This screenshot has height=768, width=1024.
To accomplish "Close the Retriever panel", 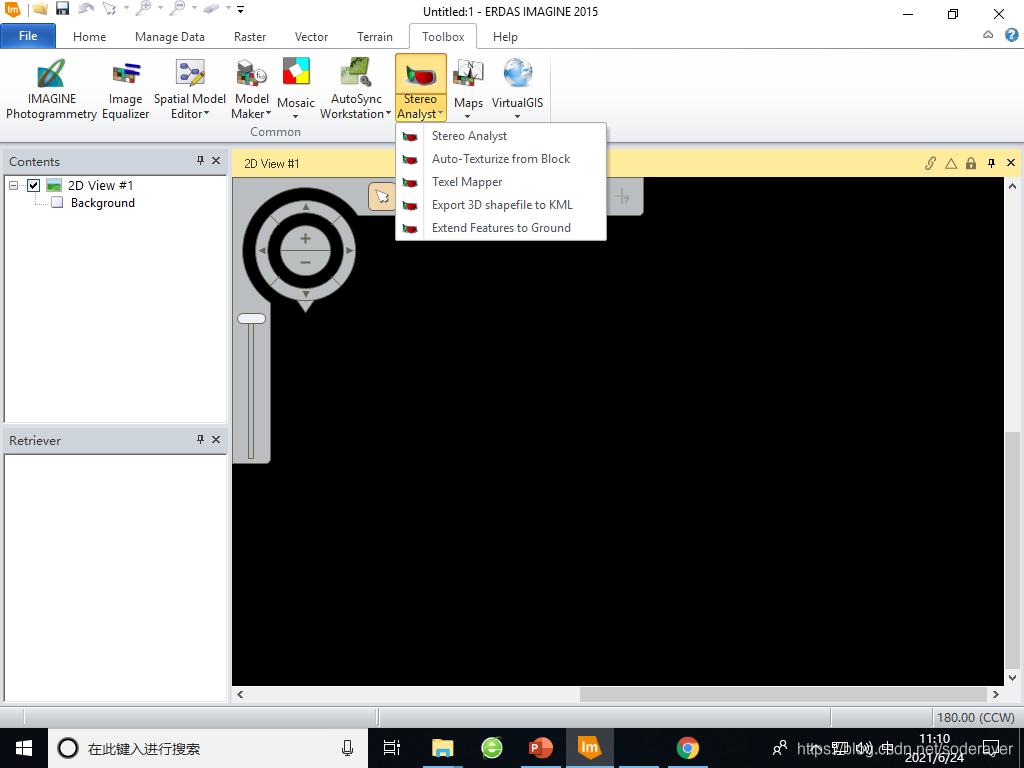I will (216, 439).
